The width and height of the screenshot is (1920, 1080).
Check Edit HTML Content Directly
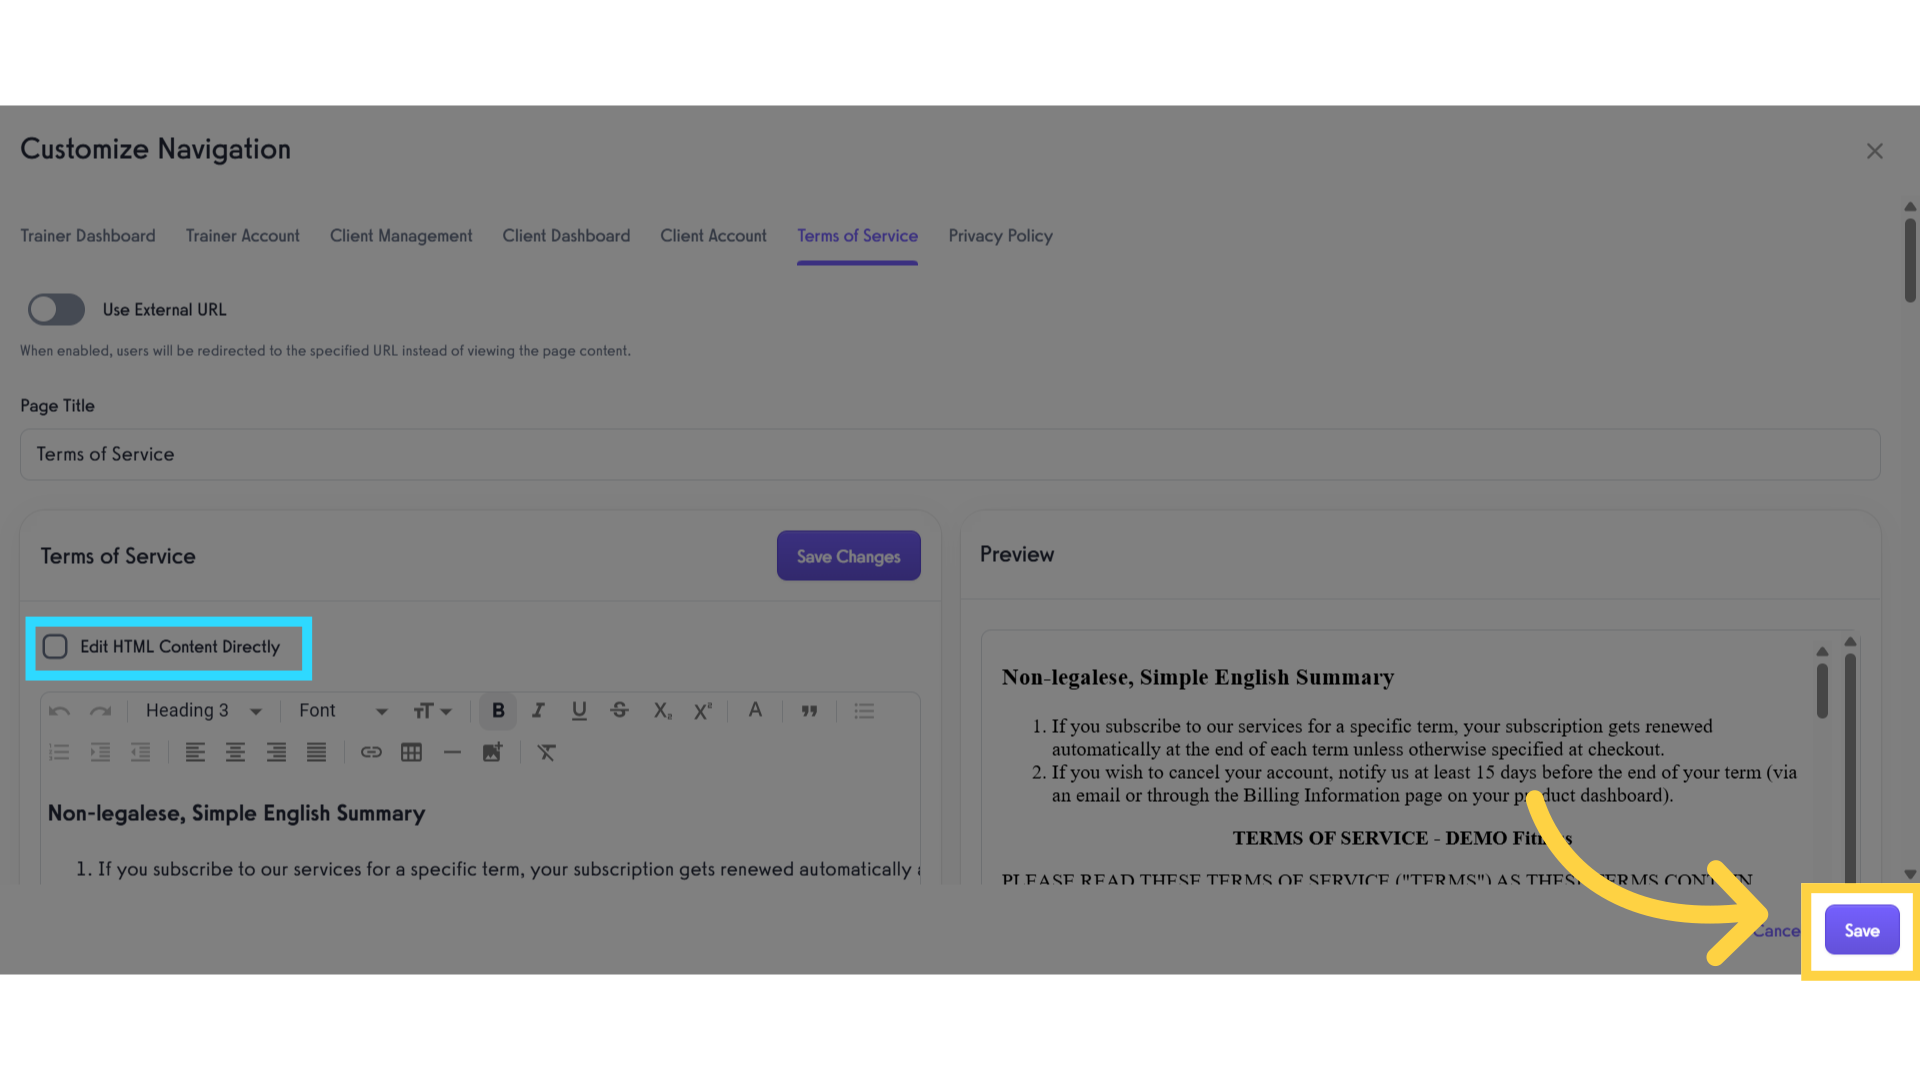[55, 647]
